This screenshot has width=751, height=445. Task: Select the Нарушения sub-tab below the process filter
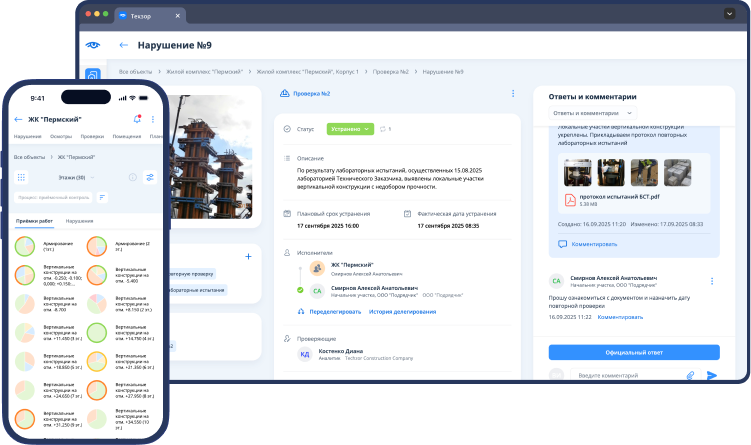point(80,221)
